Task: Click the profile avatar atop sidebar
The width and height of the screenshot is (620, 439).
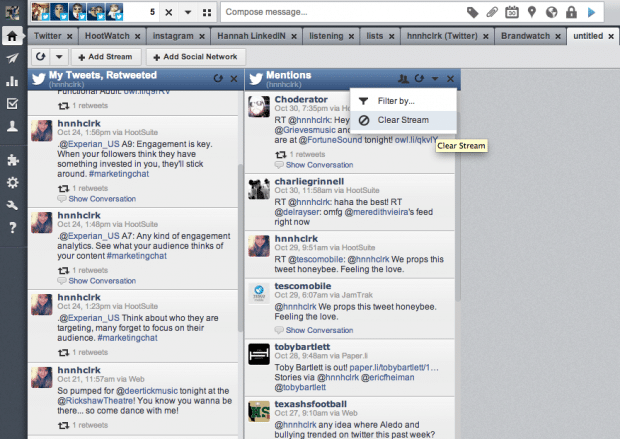Action: 12,11
